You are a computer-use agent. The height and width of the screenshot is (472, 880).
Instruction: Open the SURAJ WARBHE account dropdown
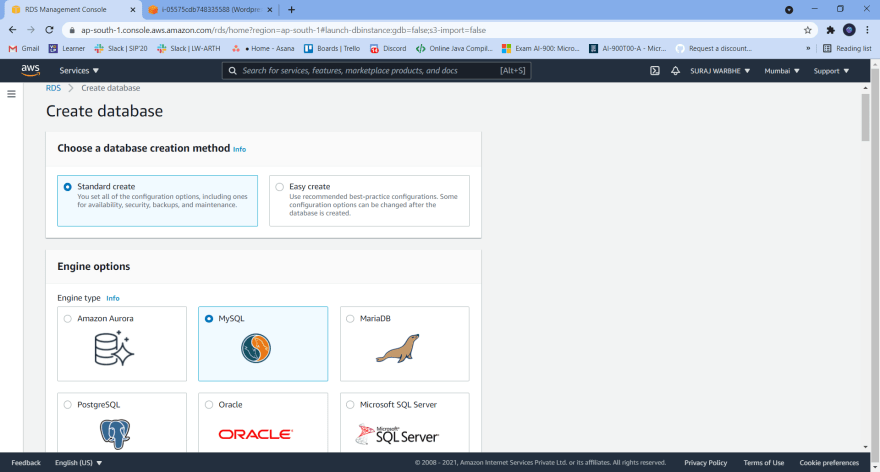[720, 71]
